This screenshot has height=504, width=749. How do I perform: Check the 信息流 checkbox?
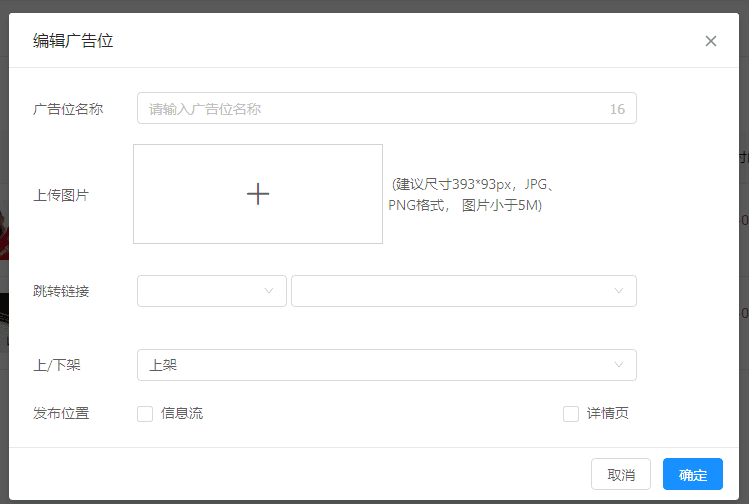click(x=145, y=414)
